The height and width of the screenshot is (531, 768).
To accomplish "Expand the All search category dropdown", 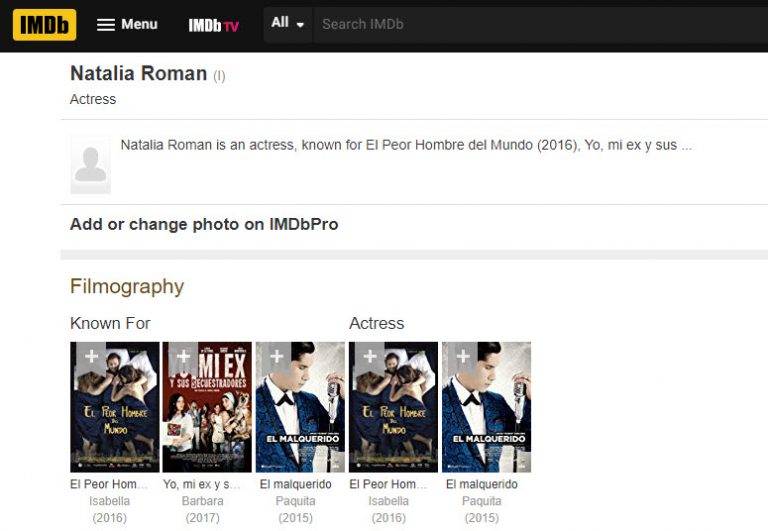I will (x=288, y=23).
